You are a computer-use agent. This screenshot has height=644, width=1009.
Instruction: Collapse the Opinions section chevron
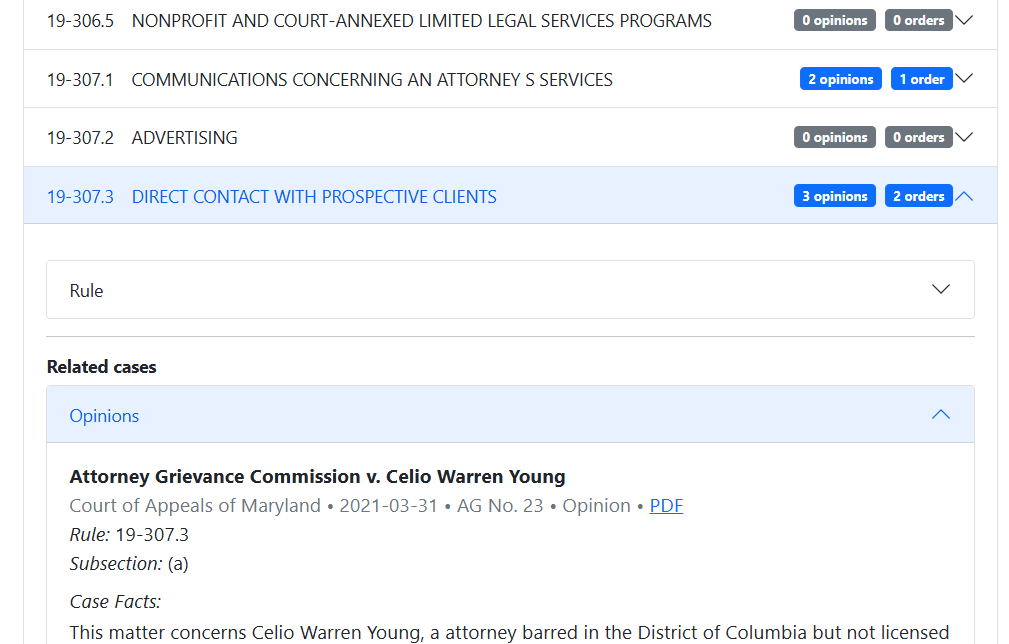pyautogui.click(x=940, y=415)
